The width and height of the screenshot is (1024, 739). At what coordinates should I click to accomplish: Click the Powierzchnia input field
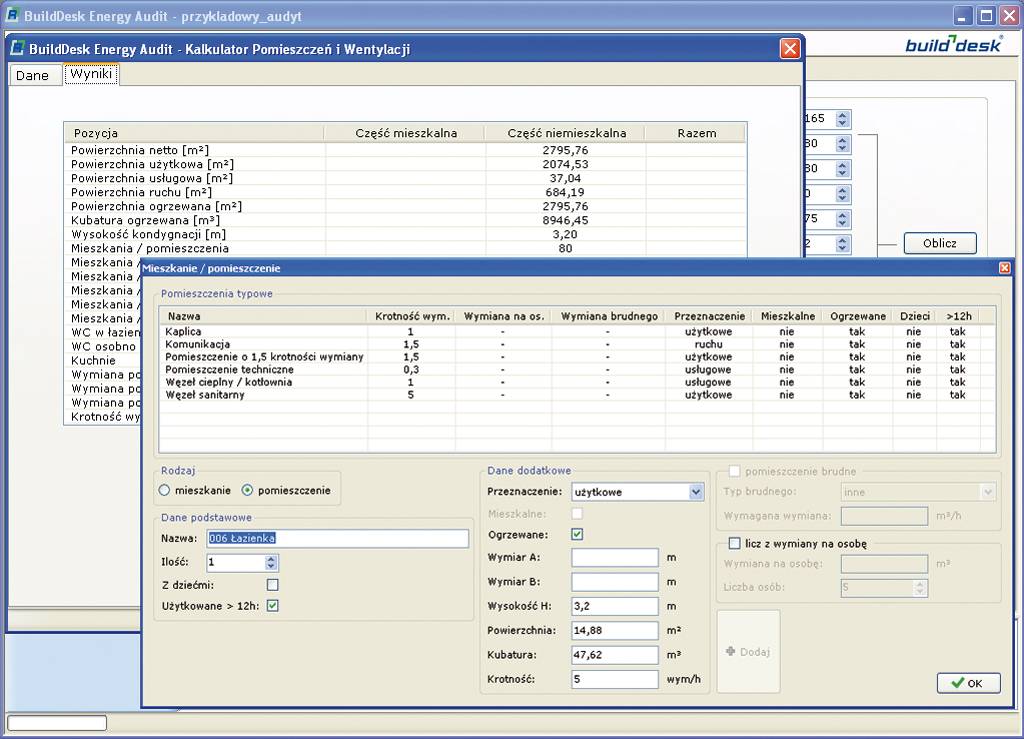(x=615, y=631)
